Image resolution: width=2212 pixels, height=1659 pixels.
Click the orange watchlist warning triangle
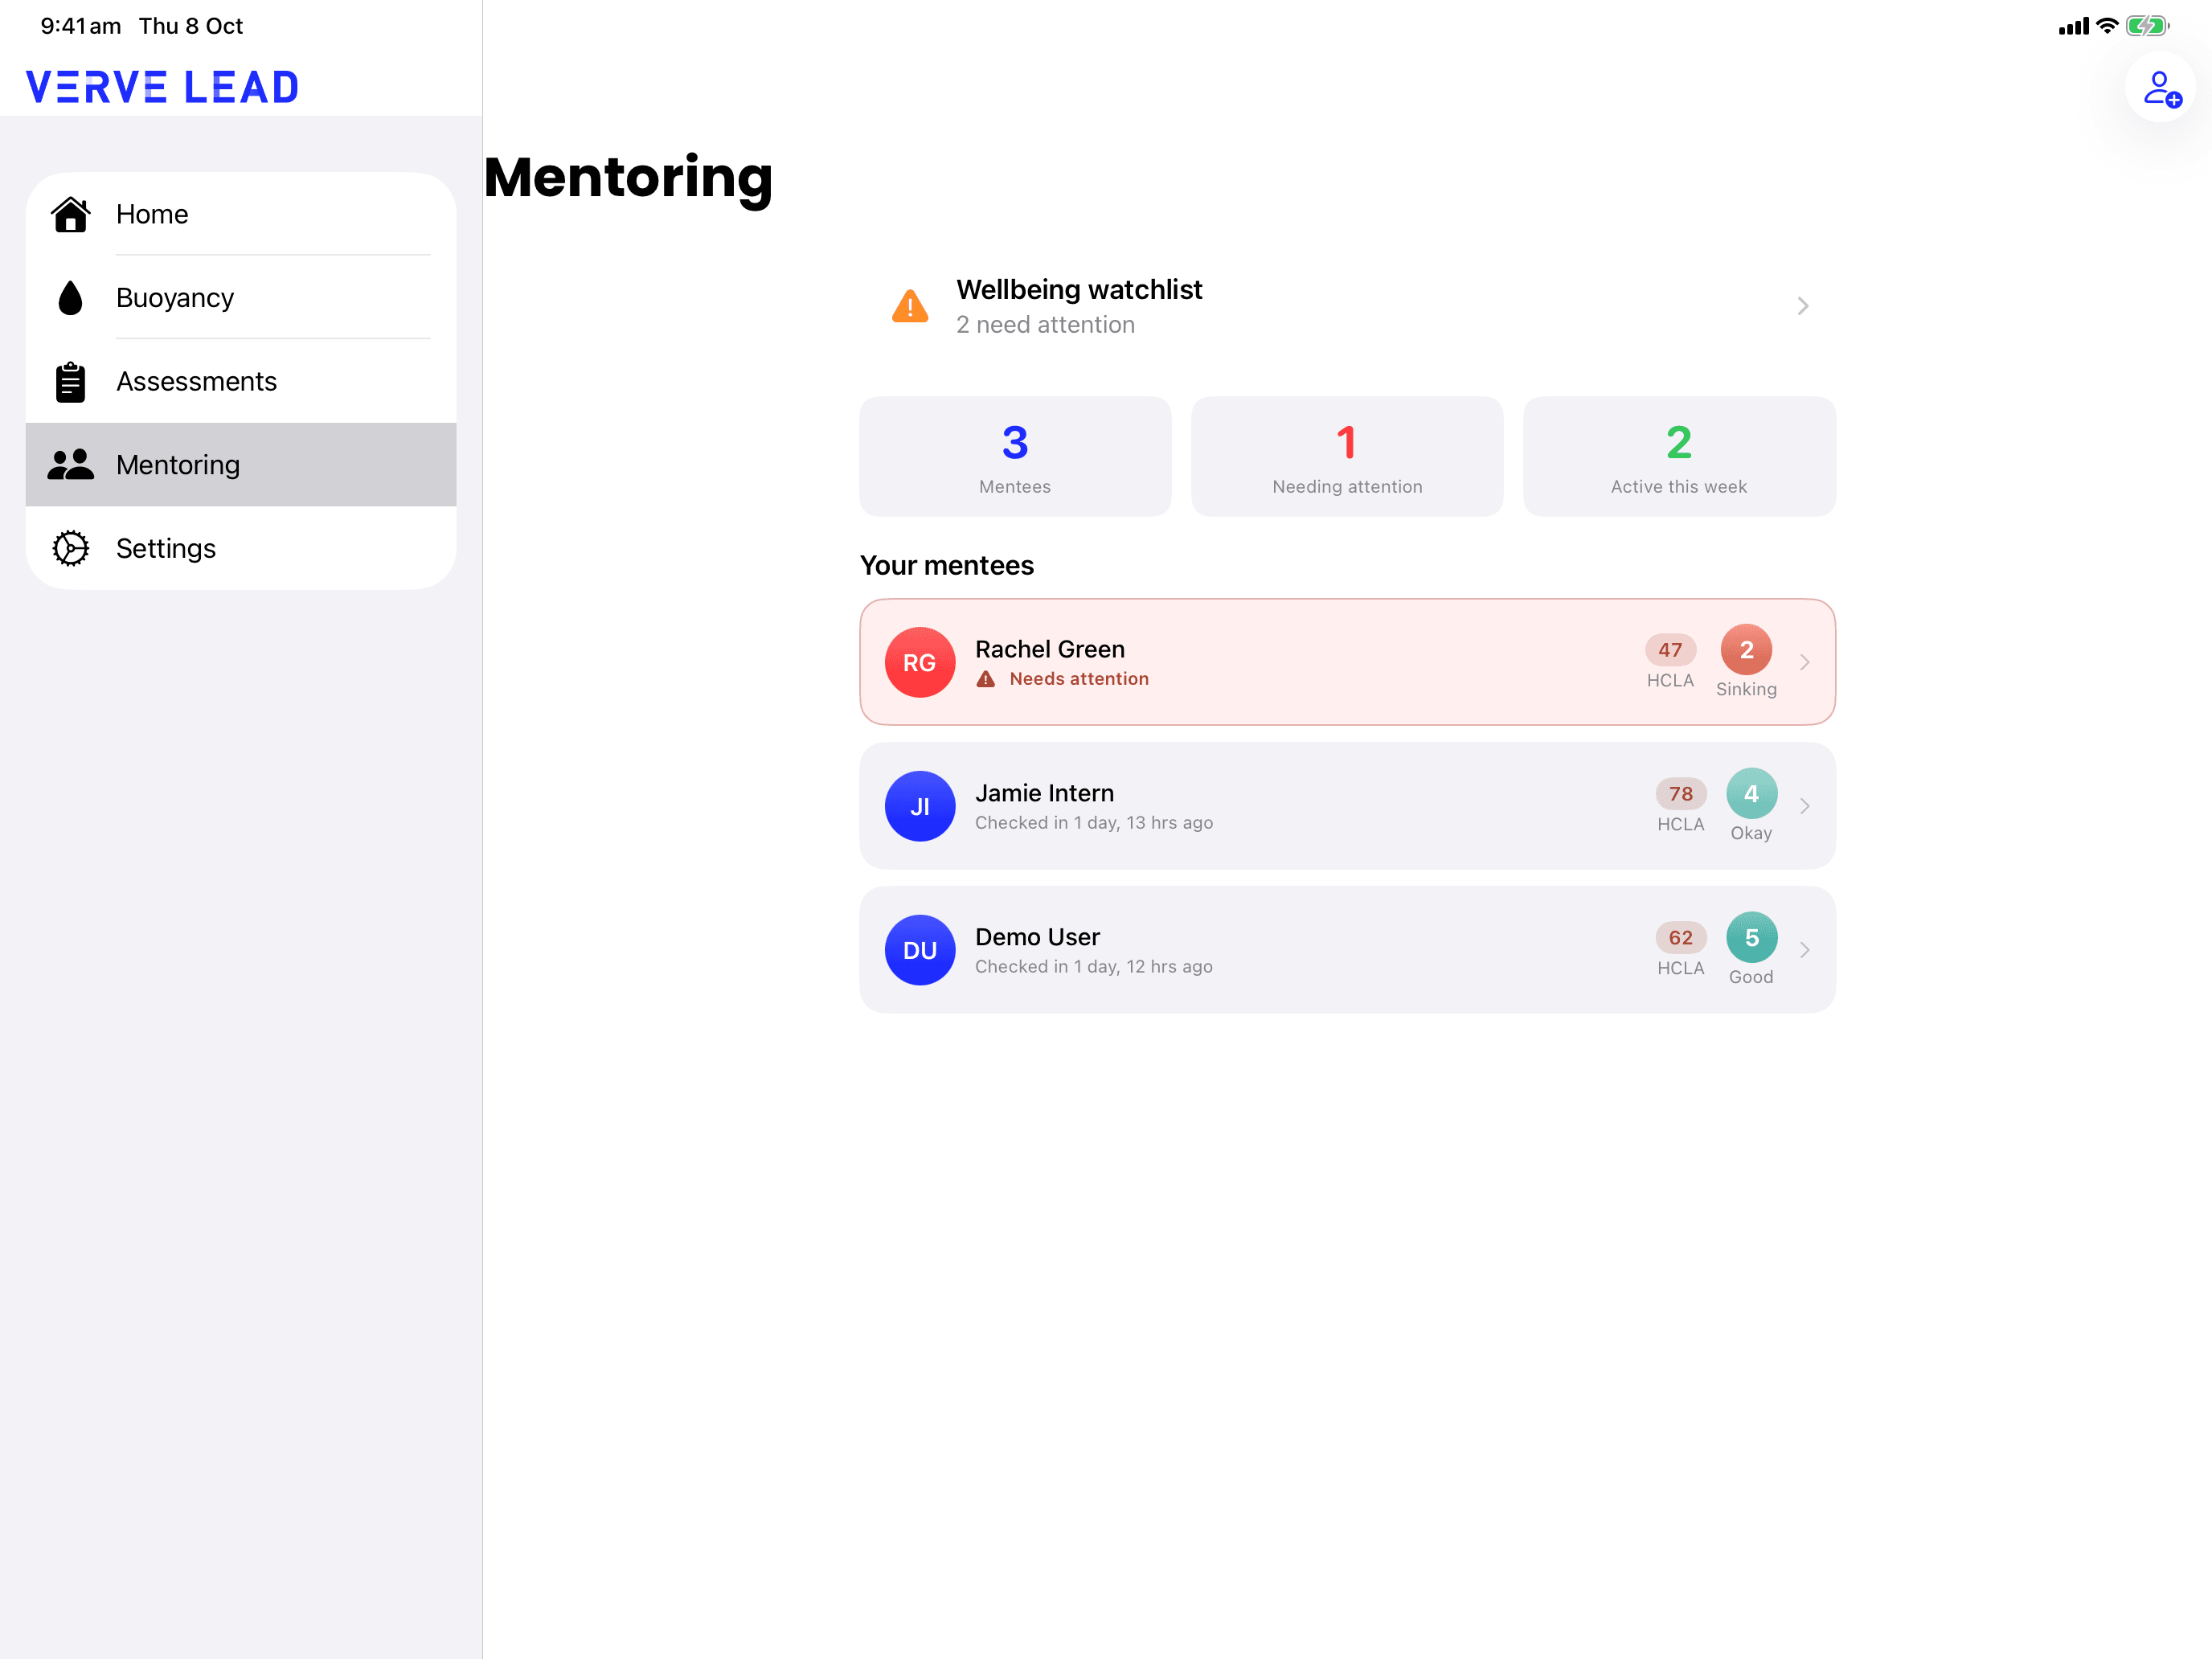[x=910, y=306]
